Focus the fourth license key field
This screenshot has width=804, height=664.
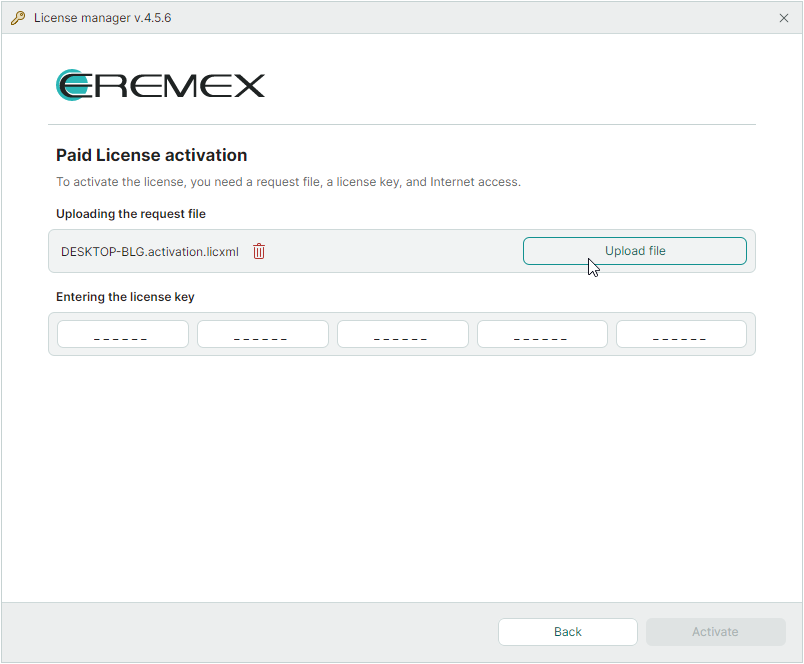click(542, 334)
